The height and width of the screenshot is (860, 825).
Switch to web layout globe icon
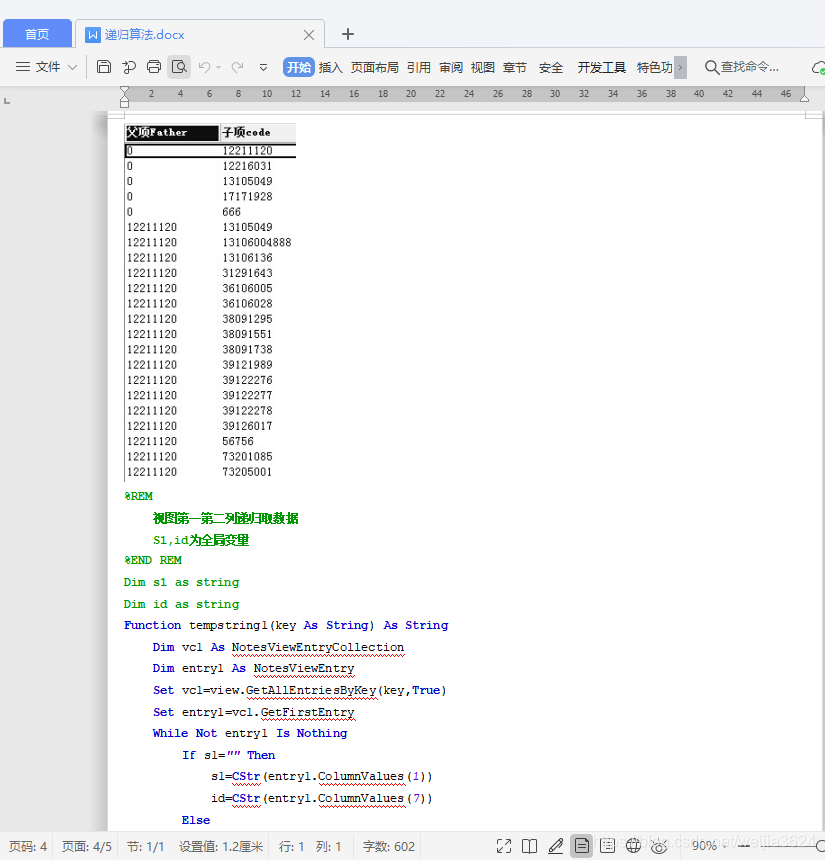coord(633,846)
